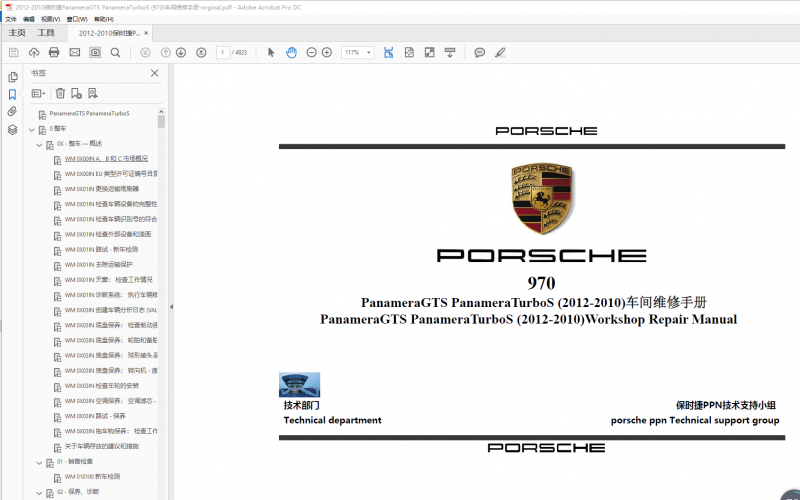Click the upload to cloud icon
The image size is (800, 500).
coord(34,52)
